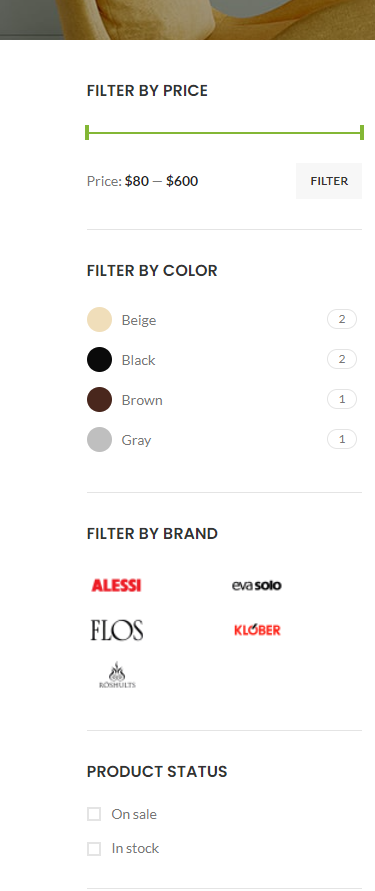This screenshot has height=891, width=375.
Task: Pick the Gray color swatch
Action: (99, 440)
